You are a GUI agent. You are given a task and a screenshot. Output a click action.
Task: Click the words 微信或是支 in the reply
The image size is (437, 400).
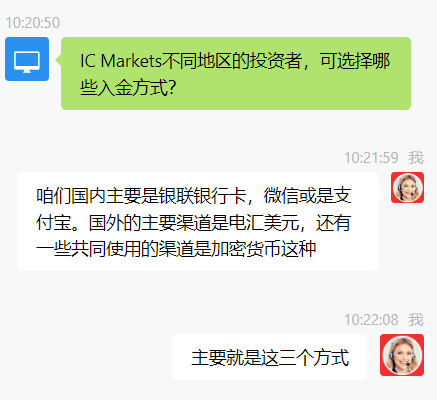point(307,196)
